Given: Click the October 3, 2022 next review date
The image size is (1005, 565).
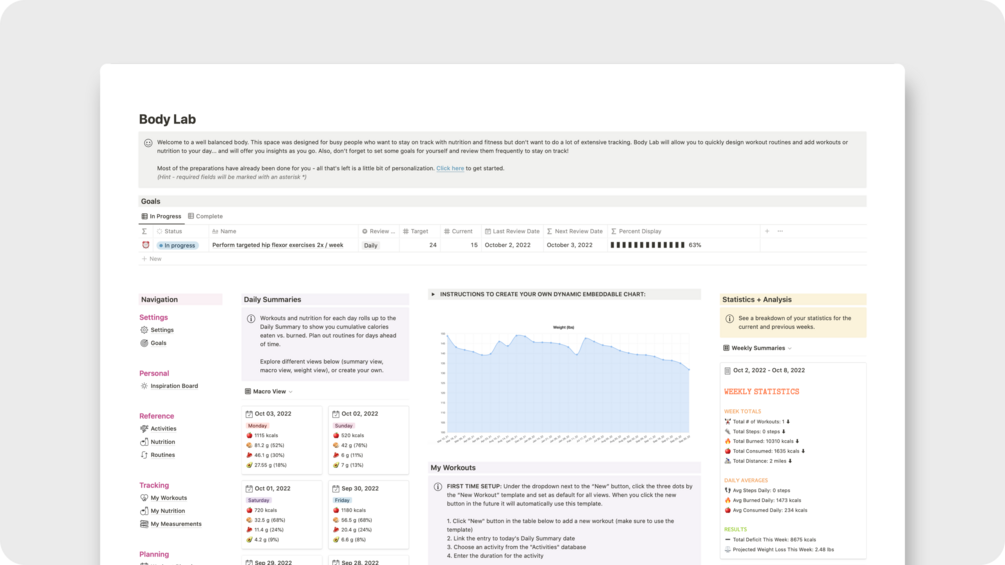Looking at the screenshot, I should 569,245.
